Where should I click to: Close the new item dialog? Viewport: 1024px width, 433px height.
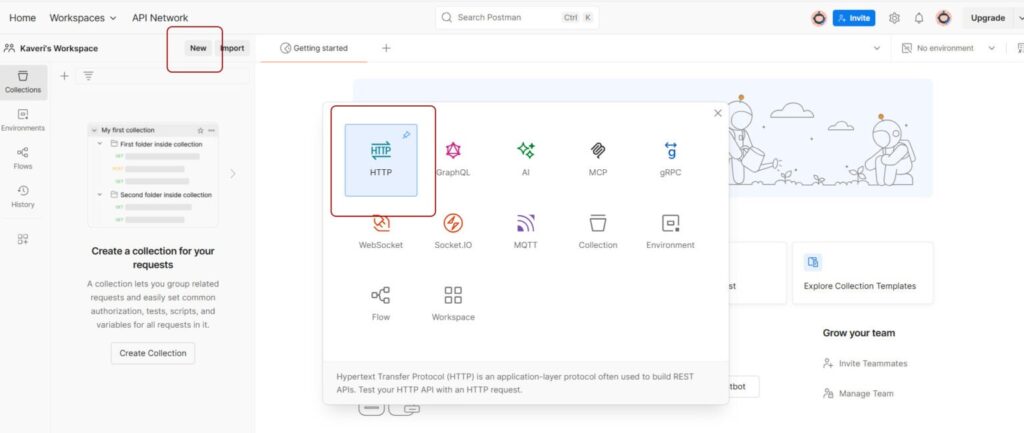point(718,113)
